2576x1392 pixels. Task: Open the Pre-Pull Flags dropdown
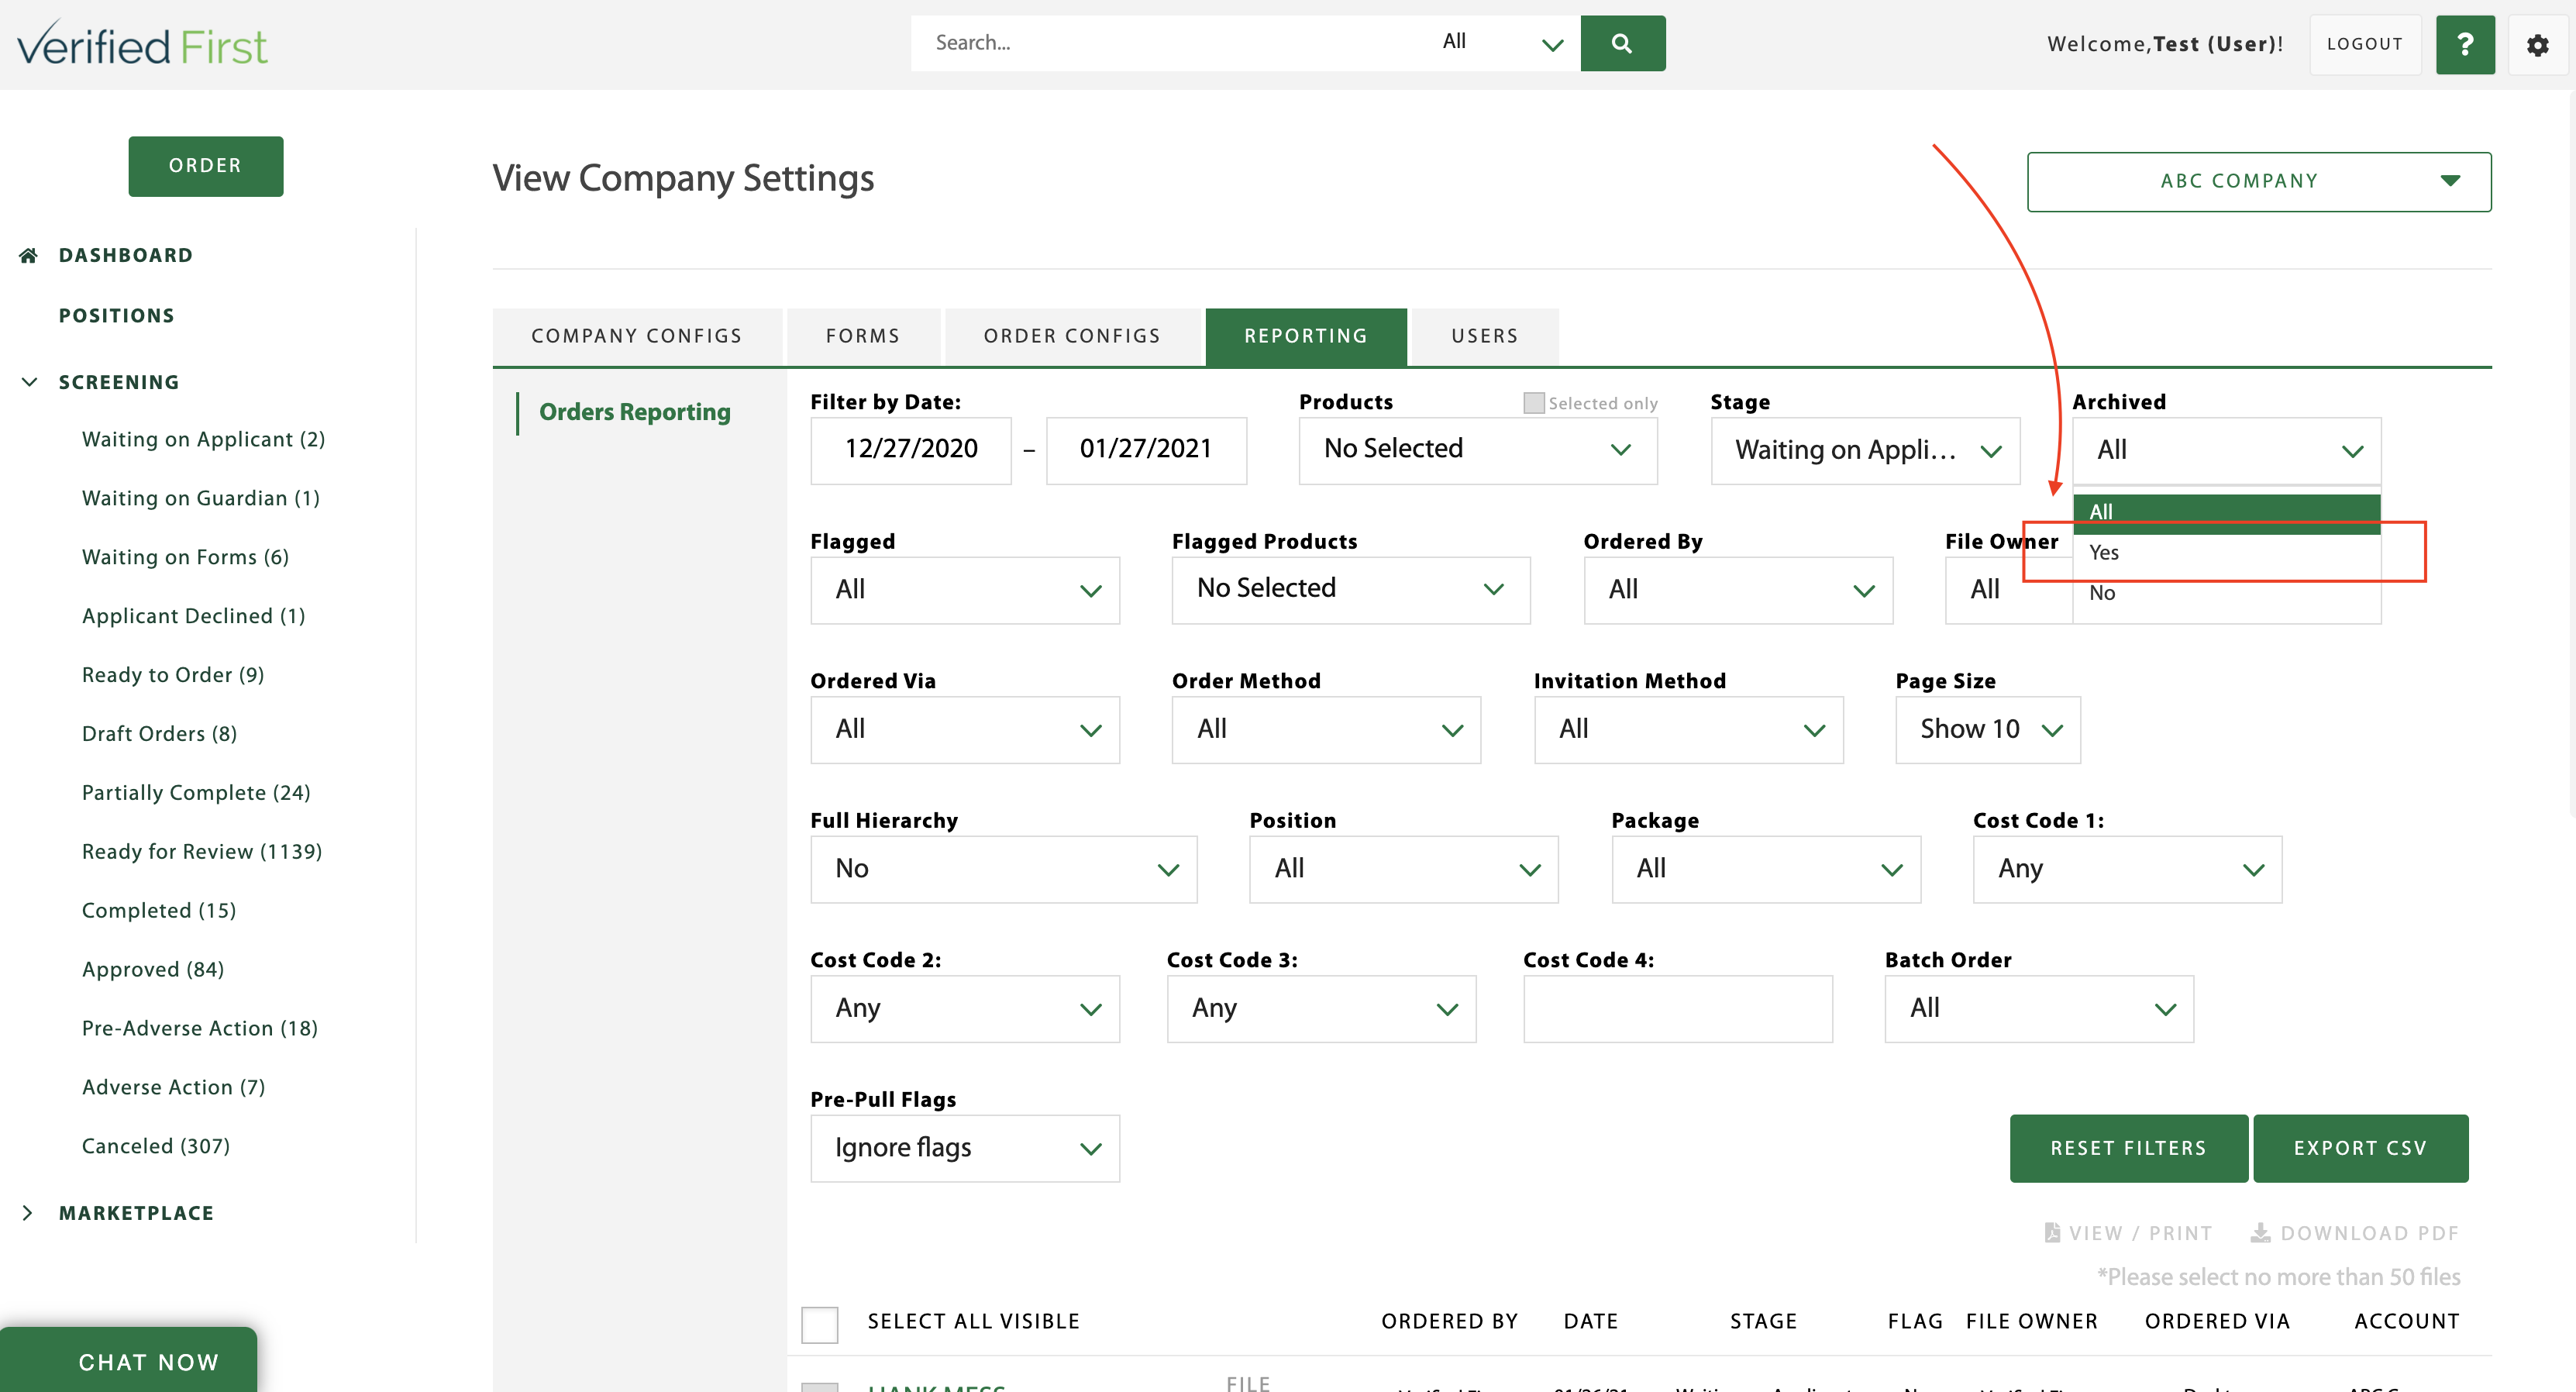pyautogui.click(x=965, y=1148)
